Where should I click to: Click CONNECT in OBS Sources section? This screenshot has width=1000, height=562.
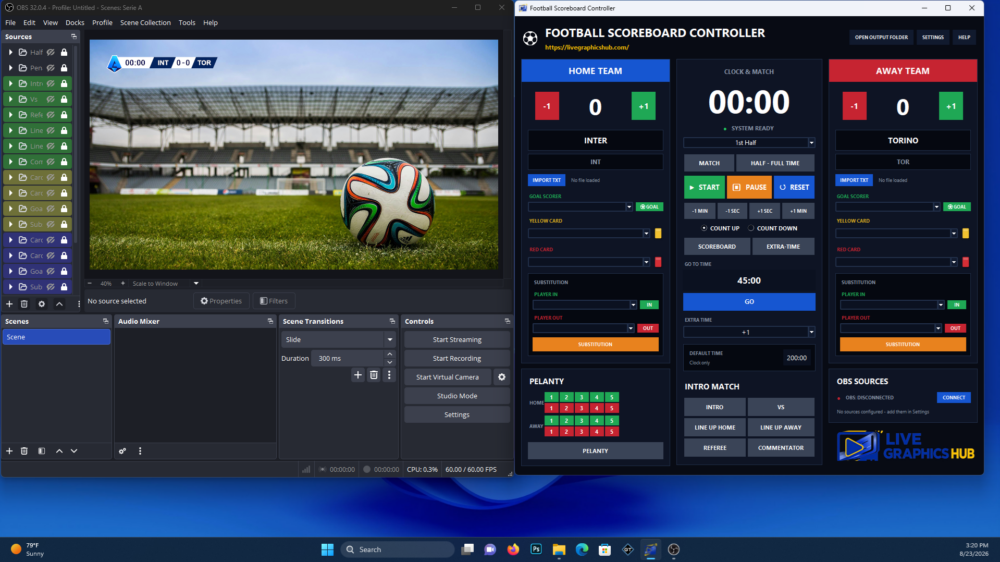[x=953, y=397]
